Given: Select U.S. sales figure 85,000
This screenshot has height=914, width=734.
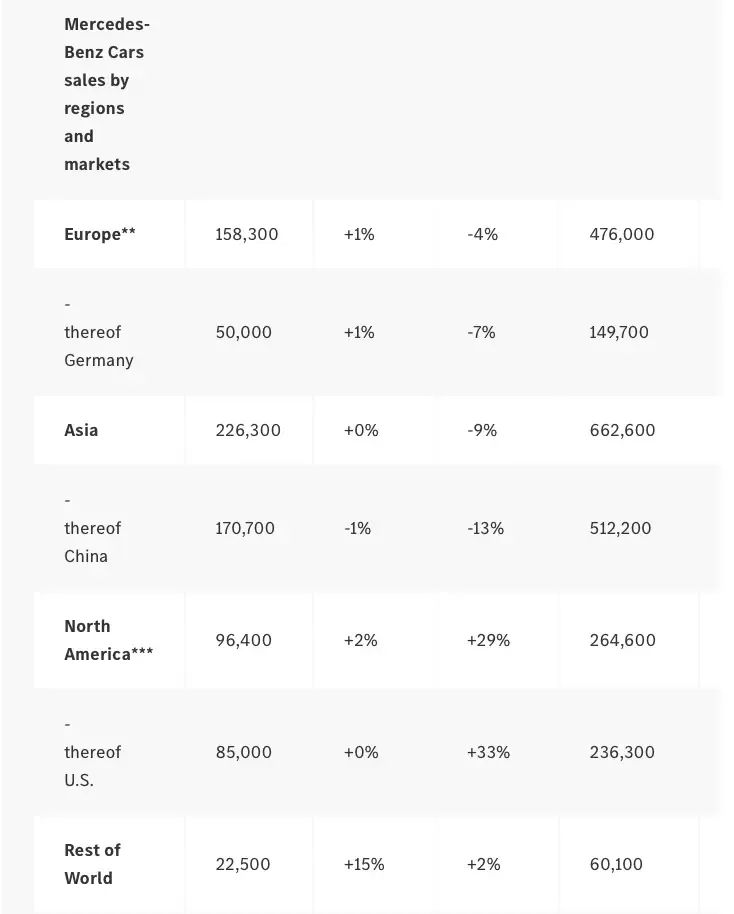Looking at the screenshot, I should point(243,752).
